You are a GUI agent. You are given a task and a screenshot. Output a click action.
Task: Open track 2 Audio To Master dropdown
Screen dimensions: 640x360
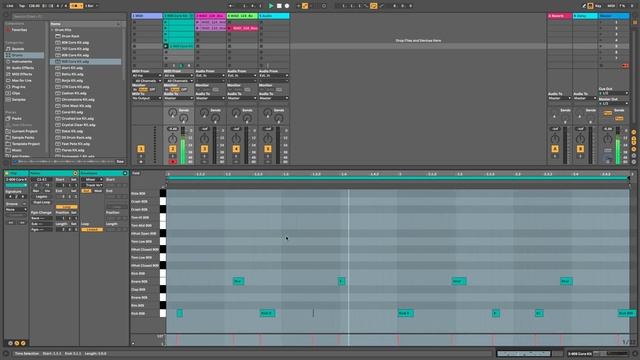(x=179, y=98)
